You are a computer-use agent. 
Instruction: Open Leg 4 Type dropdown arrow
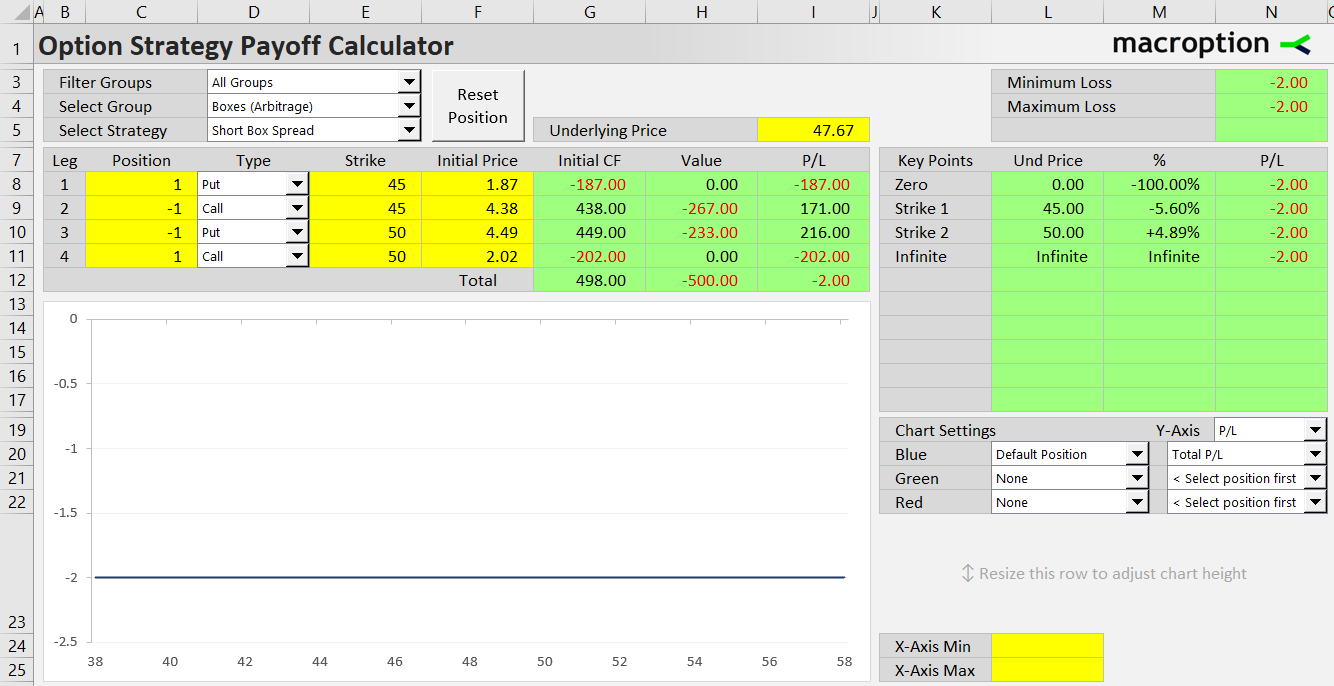(x=297, y=256)
